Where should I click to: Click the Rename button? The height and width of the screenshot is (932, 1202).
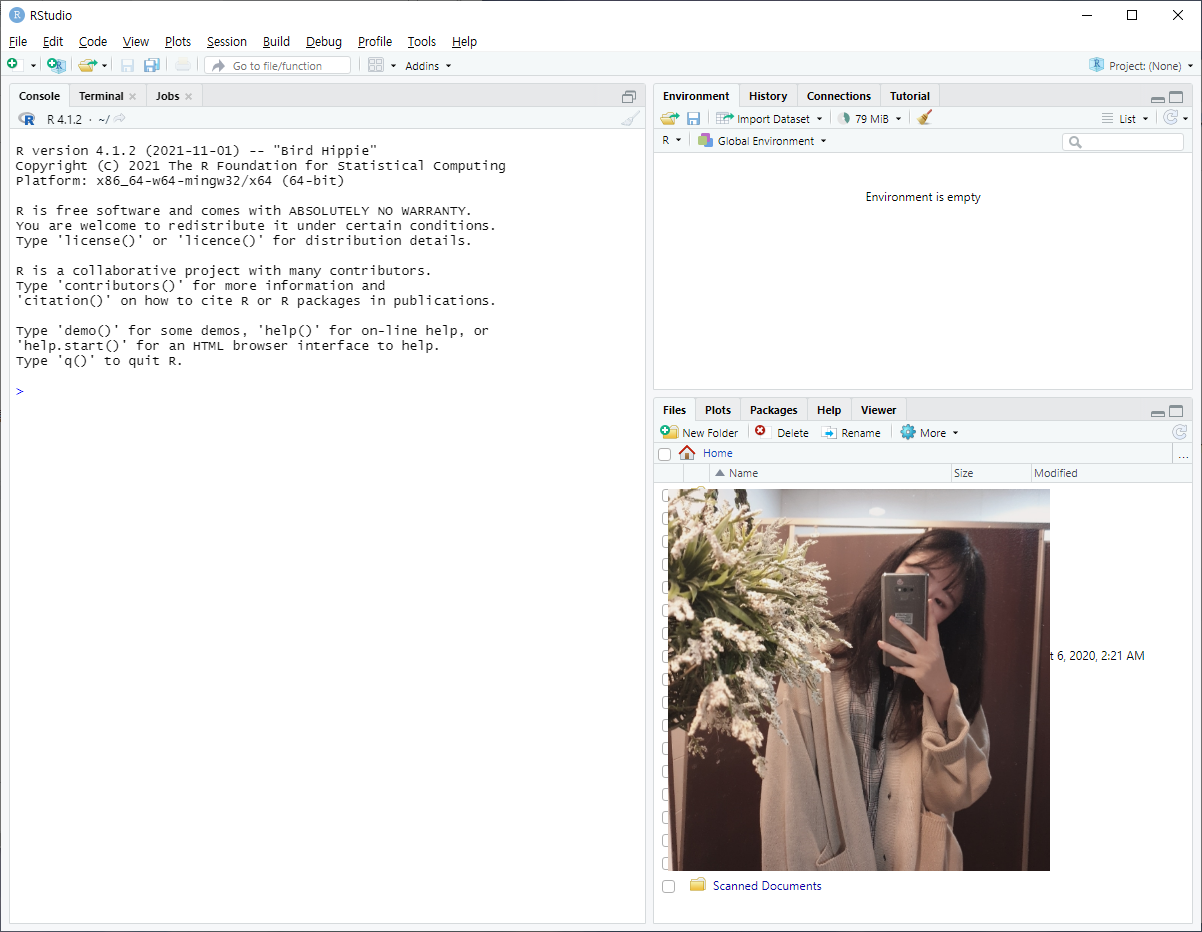click(851, 433)
